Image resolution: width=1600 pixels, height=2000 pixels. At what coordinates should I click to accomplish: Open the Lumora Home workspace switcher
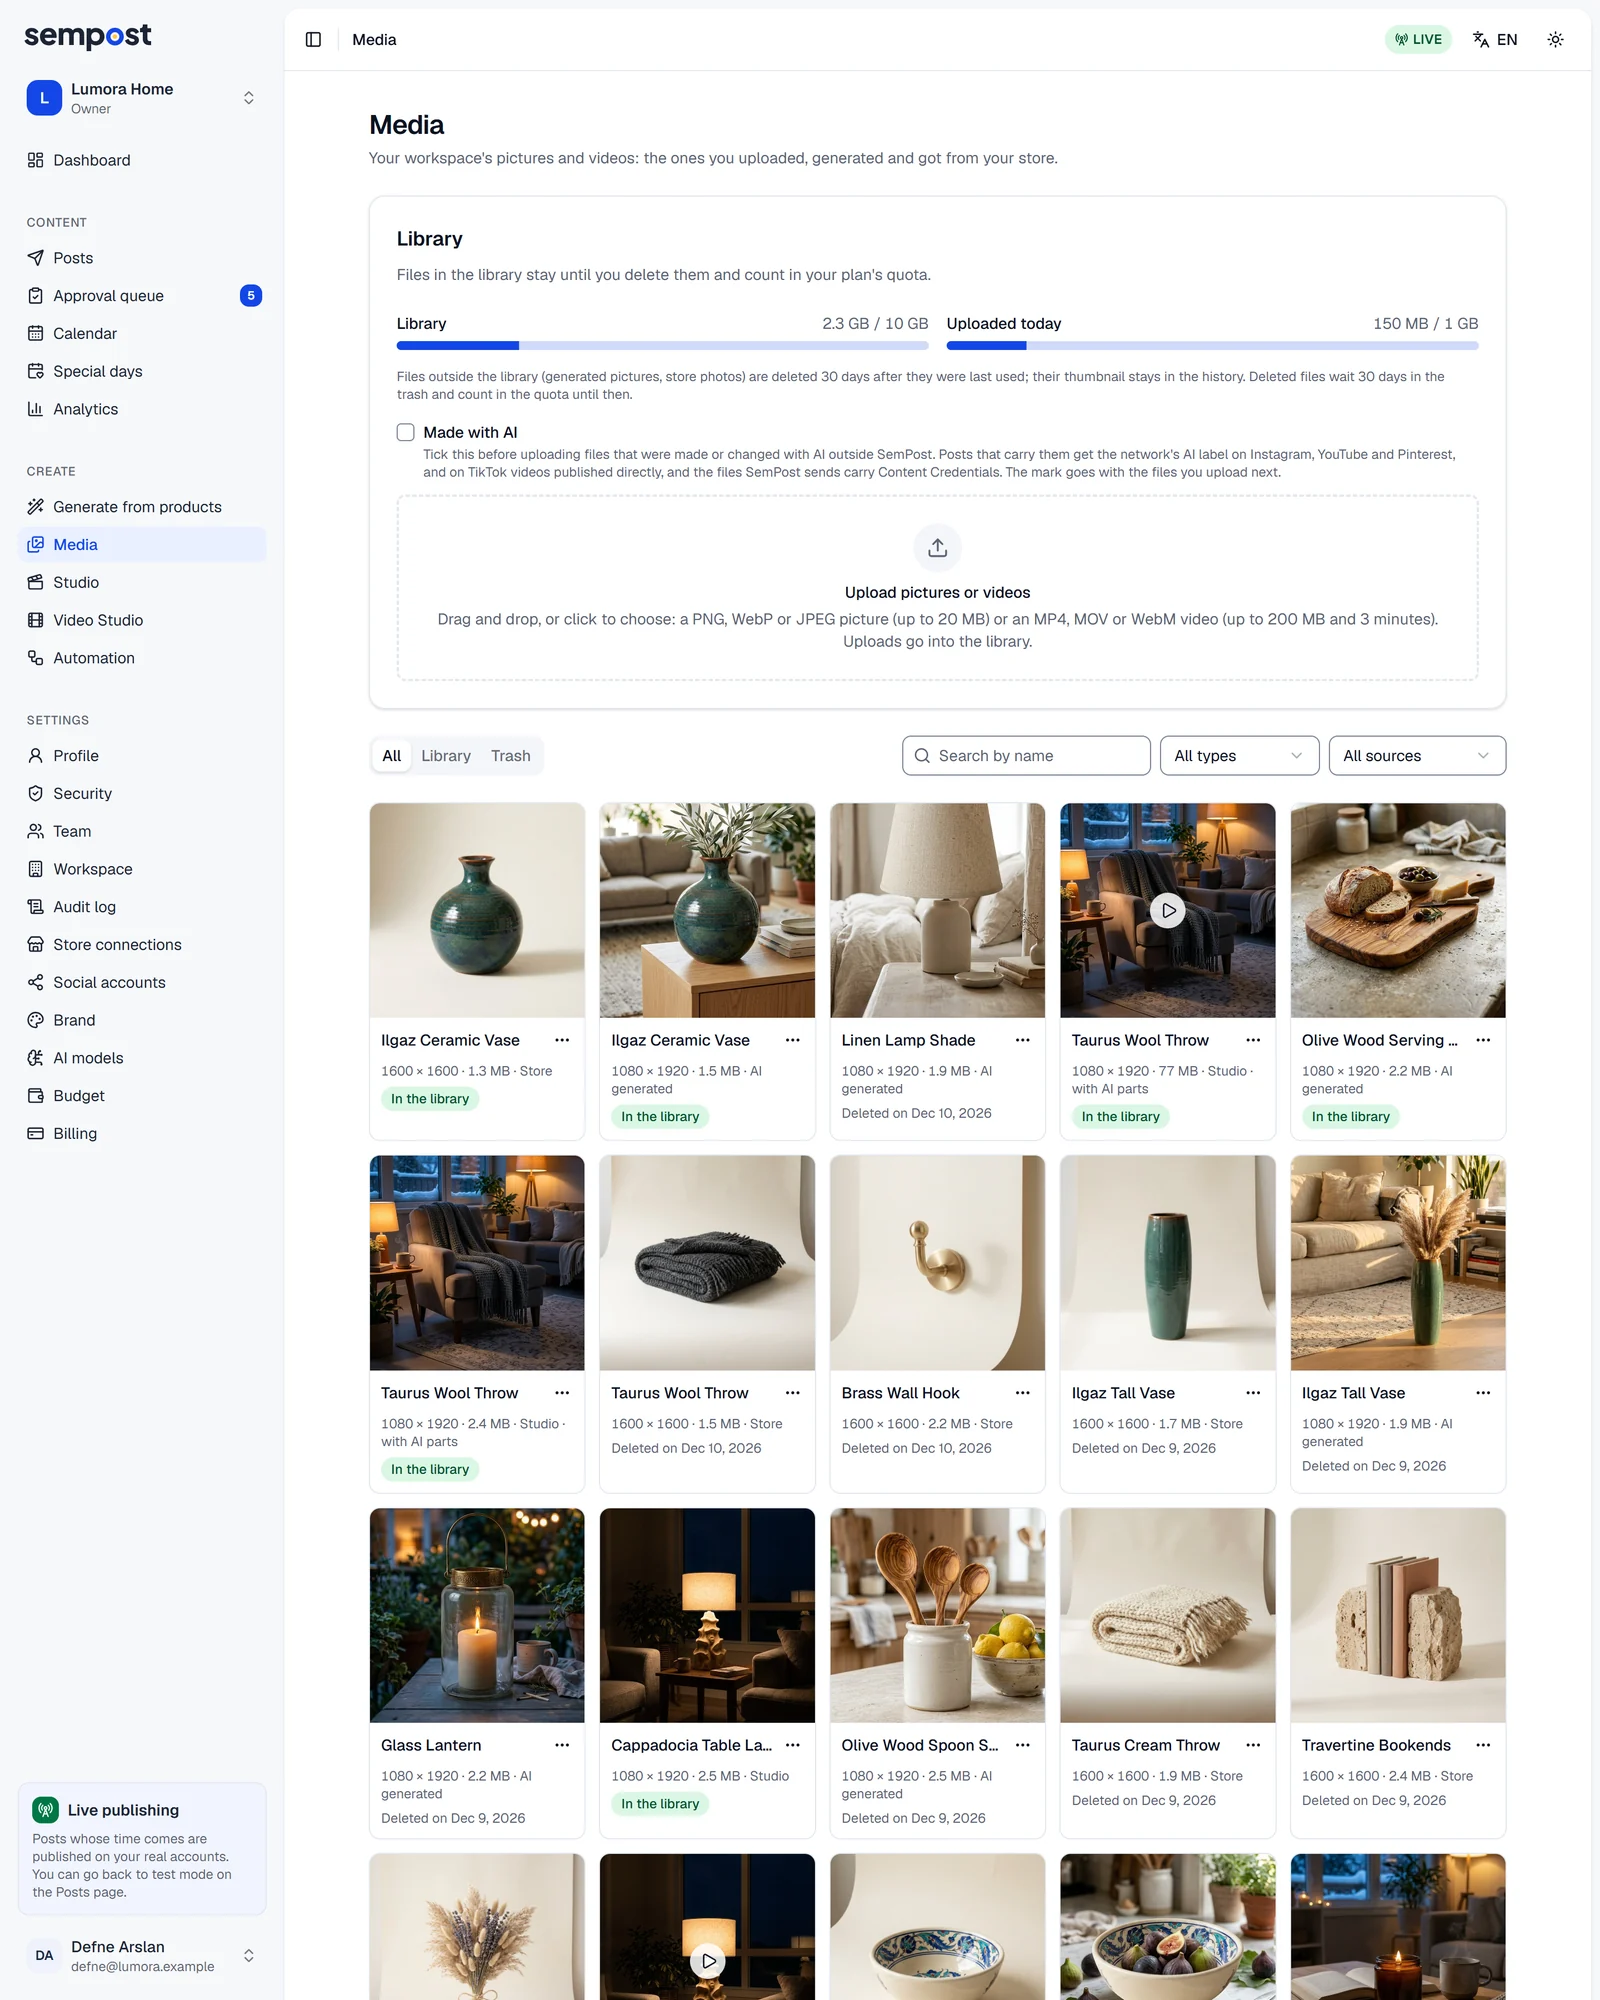[142, 98]
